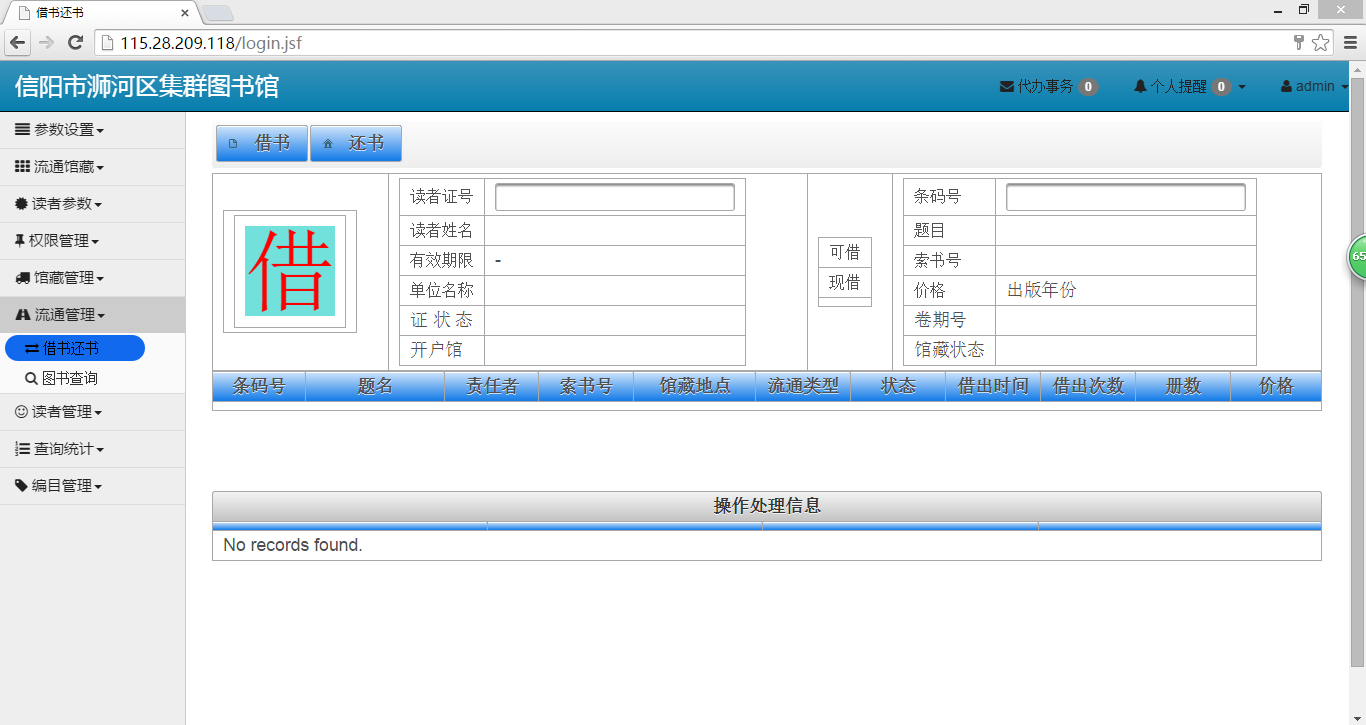The height and width of the screenshot is (725, 1366).
Task: Open the admin user dropdown
Action: tap(1314, 87)
